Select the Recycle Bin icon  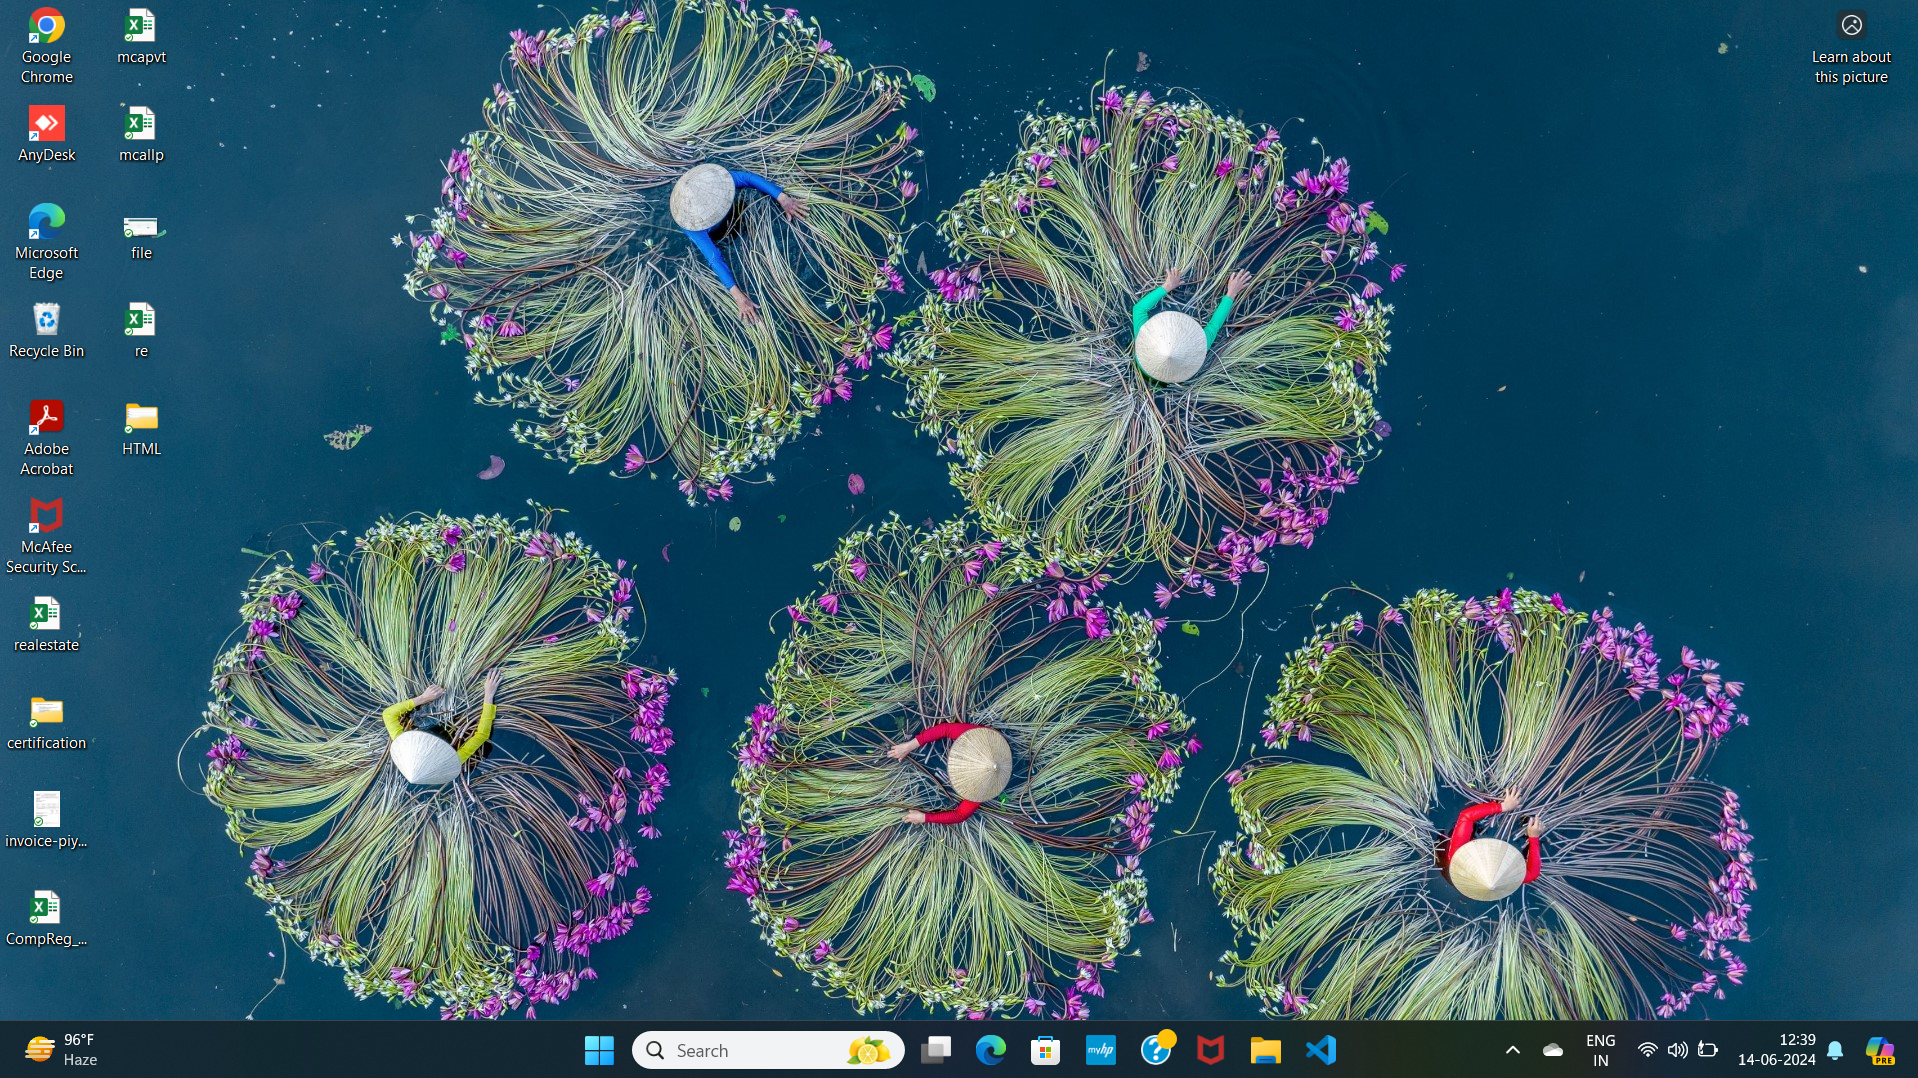[47, 330]
